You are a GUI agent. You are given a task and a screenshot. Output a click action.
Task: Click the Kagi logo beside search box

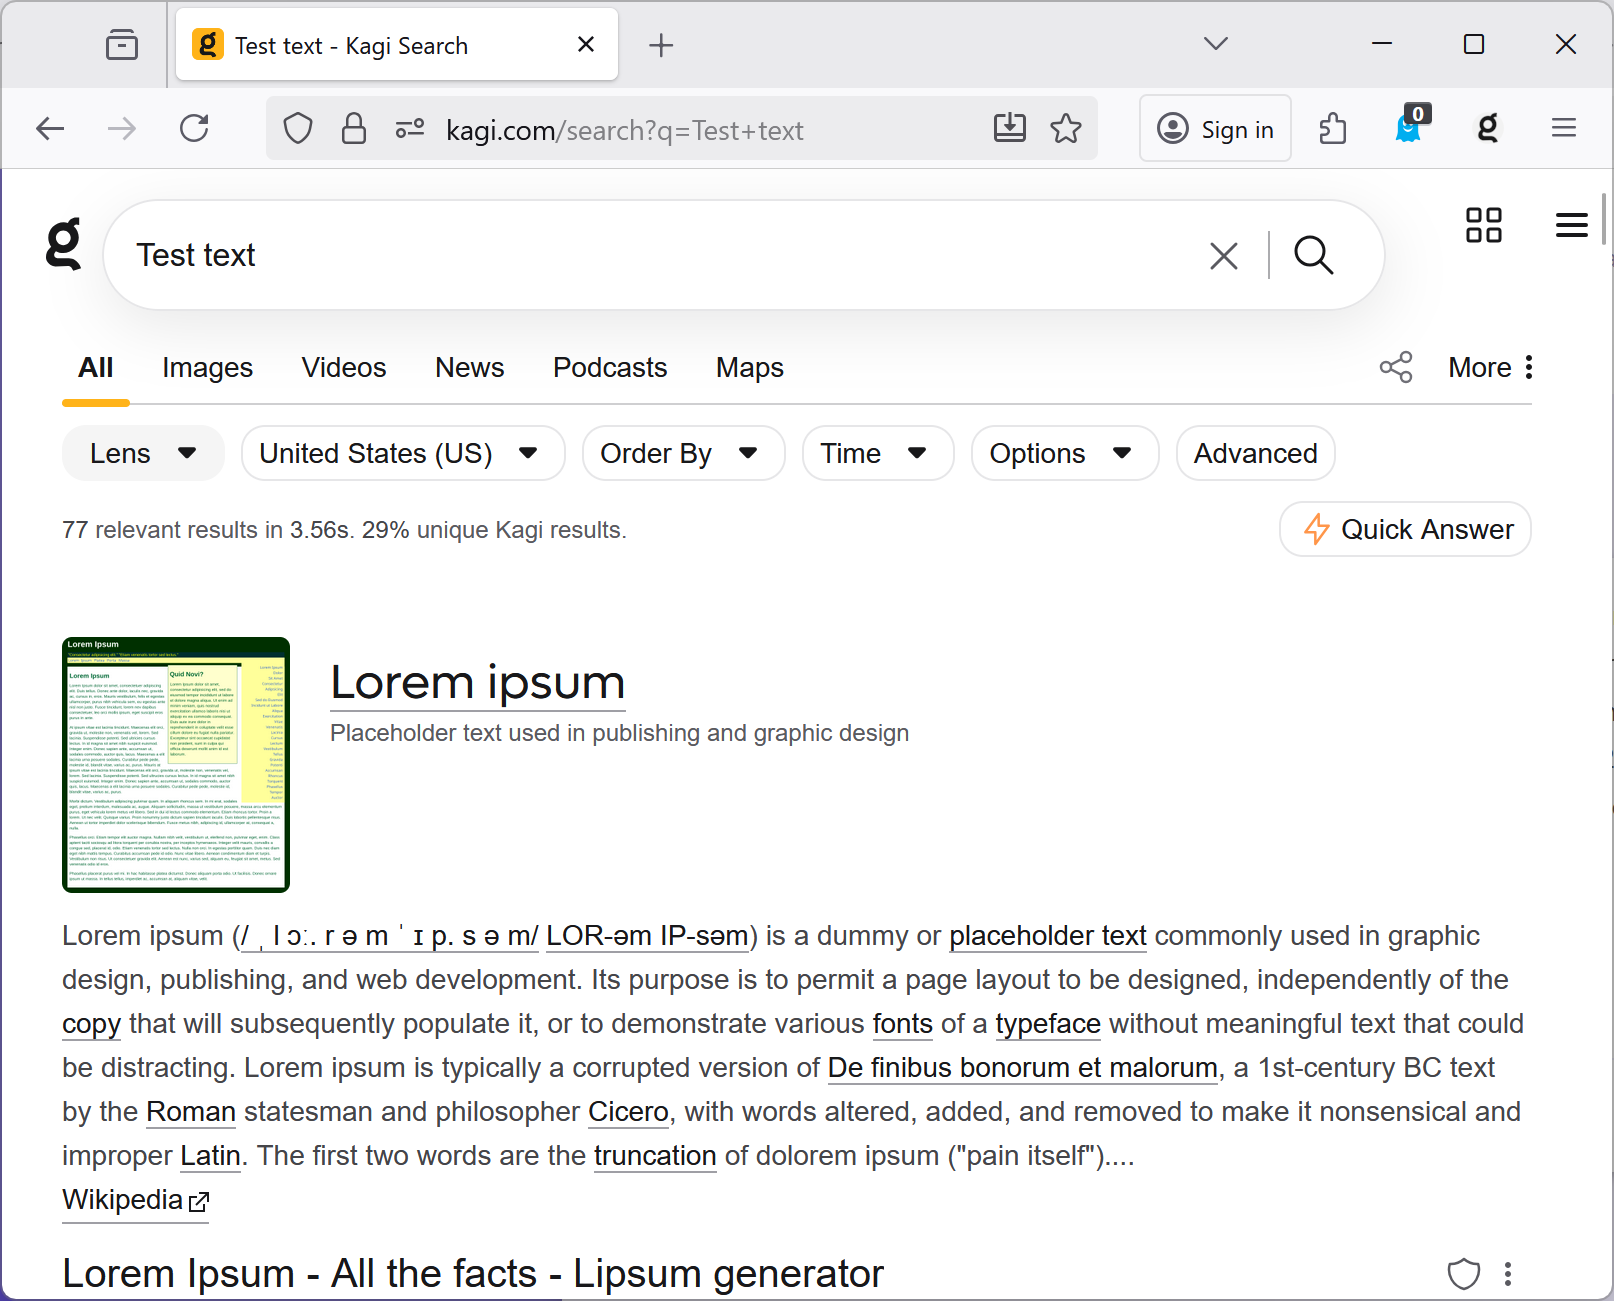[x=64, y=245]
